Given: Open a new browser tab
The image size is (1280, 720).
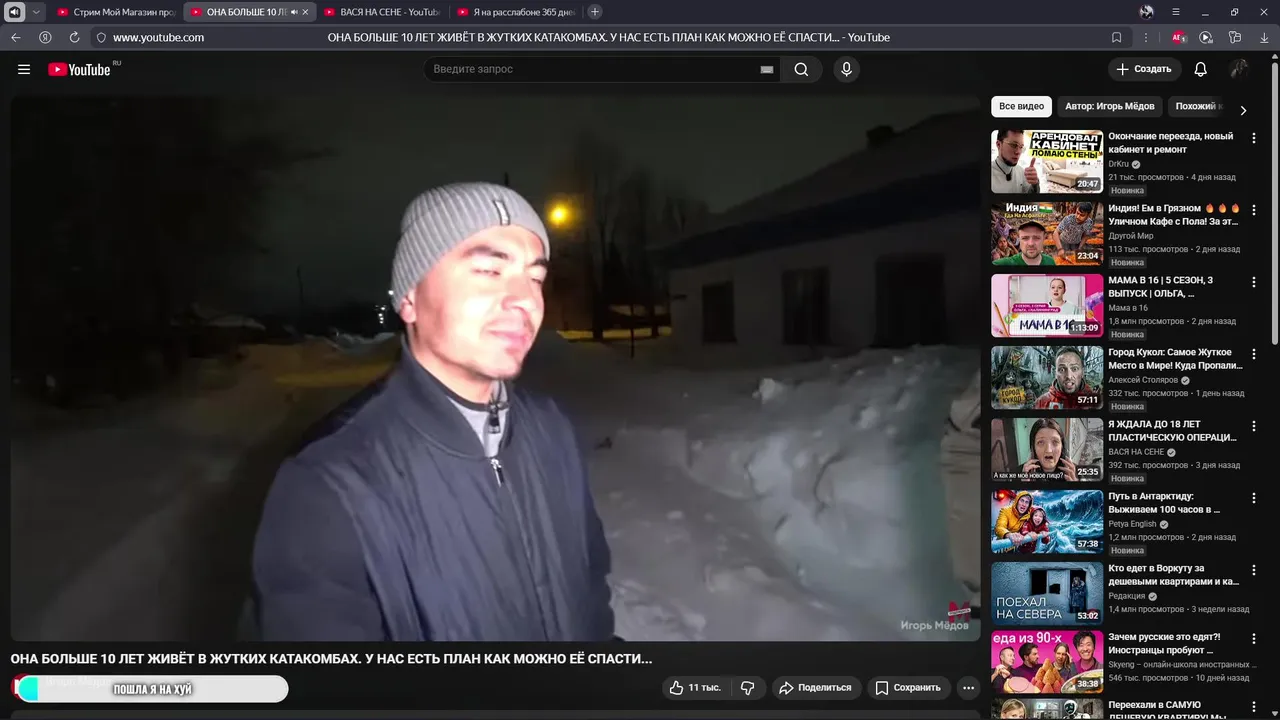Looking at the screenshot, I should [x=595, y=12].
